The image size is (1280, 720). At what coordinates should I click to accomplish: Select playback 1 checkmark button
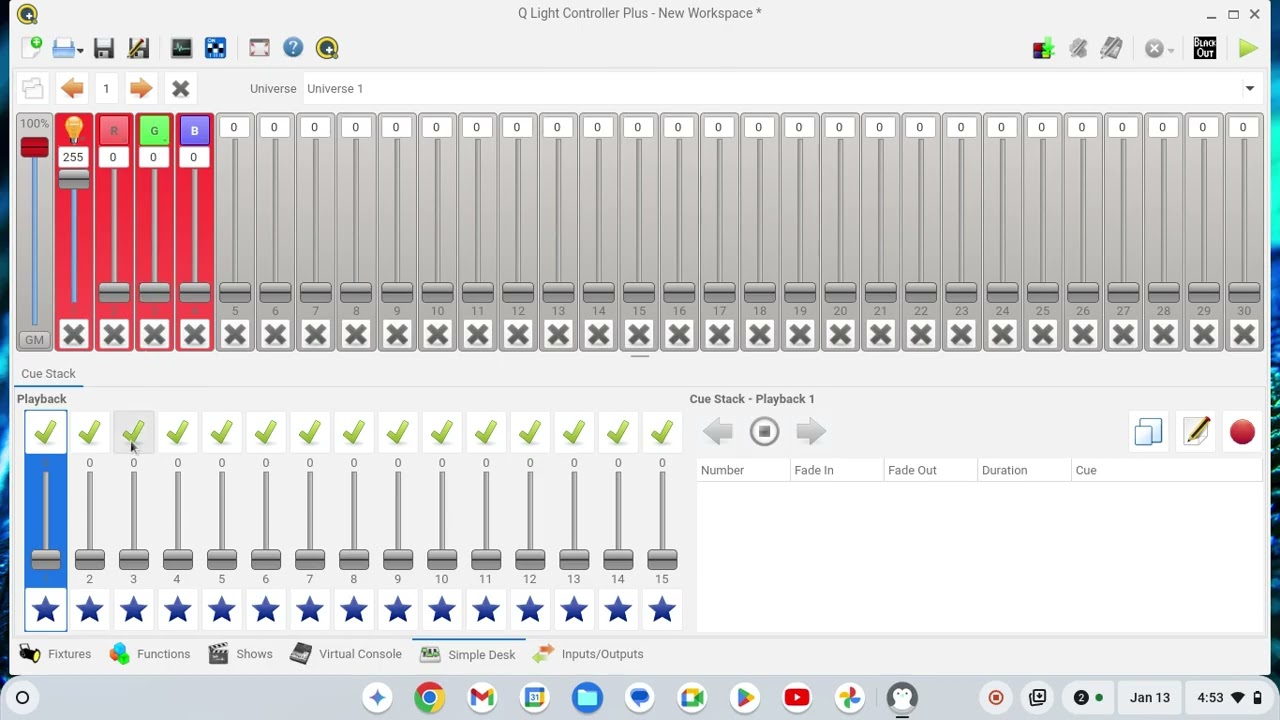pyautogui.click(x=45, y=432)
